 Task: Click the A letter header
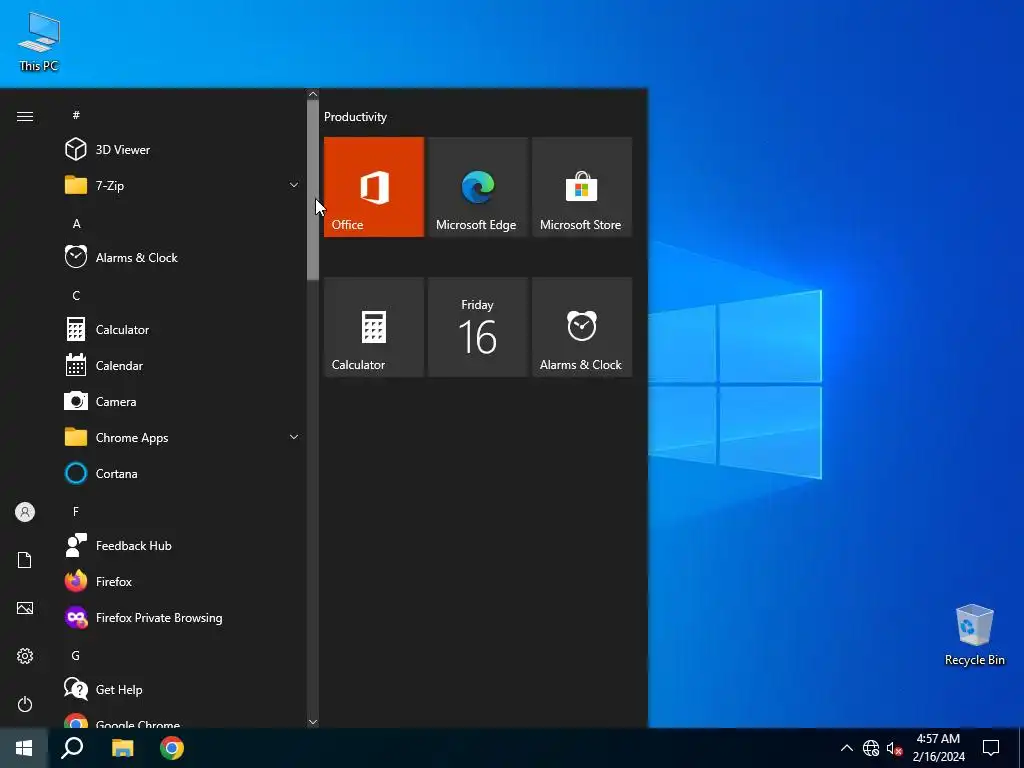(76, 223)
